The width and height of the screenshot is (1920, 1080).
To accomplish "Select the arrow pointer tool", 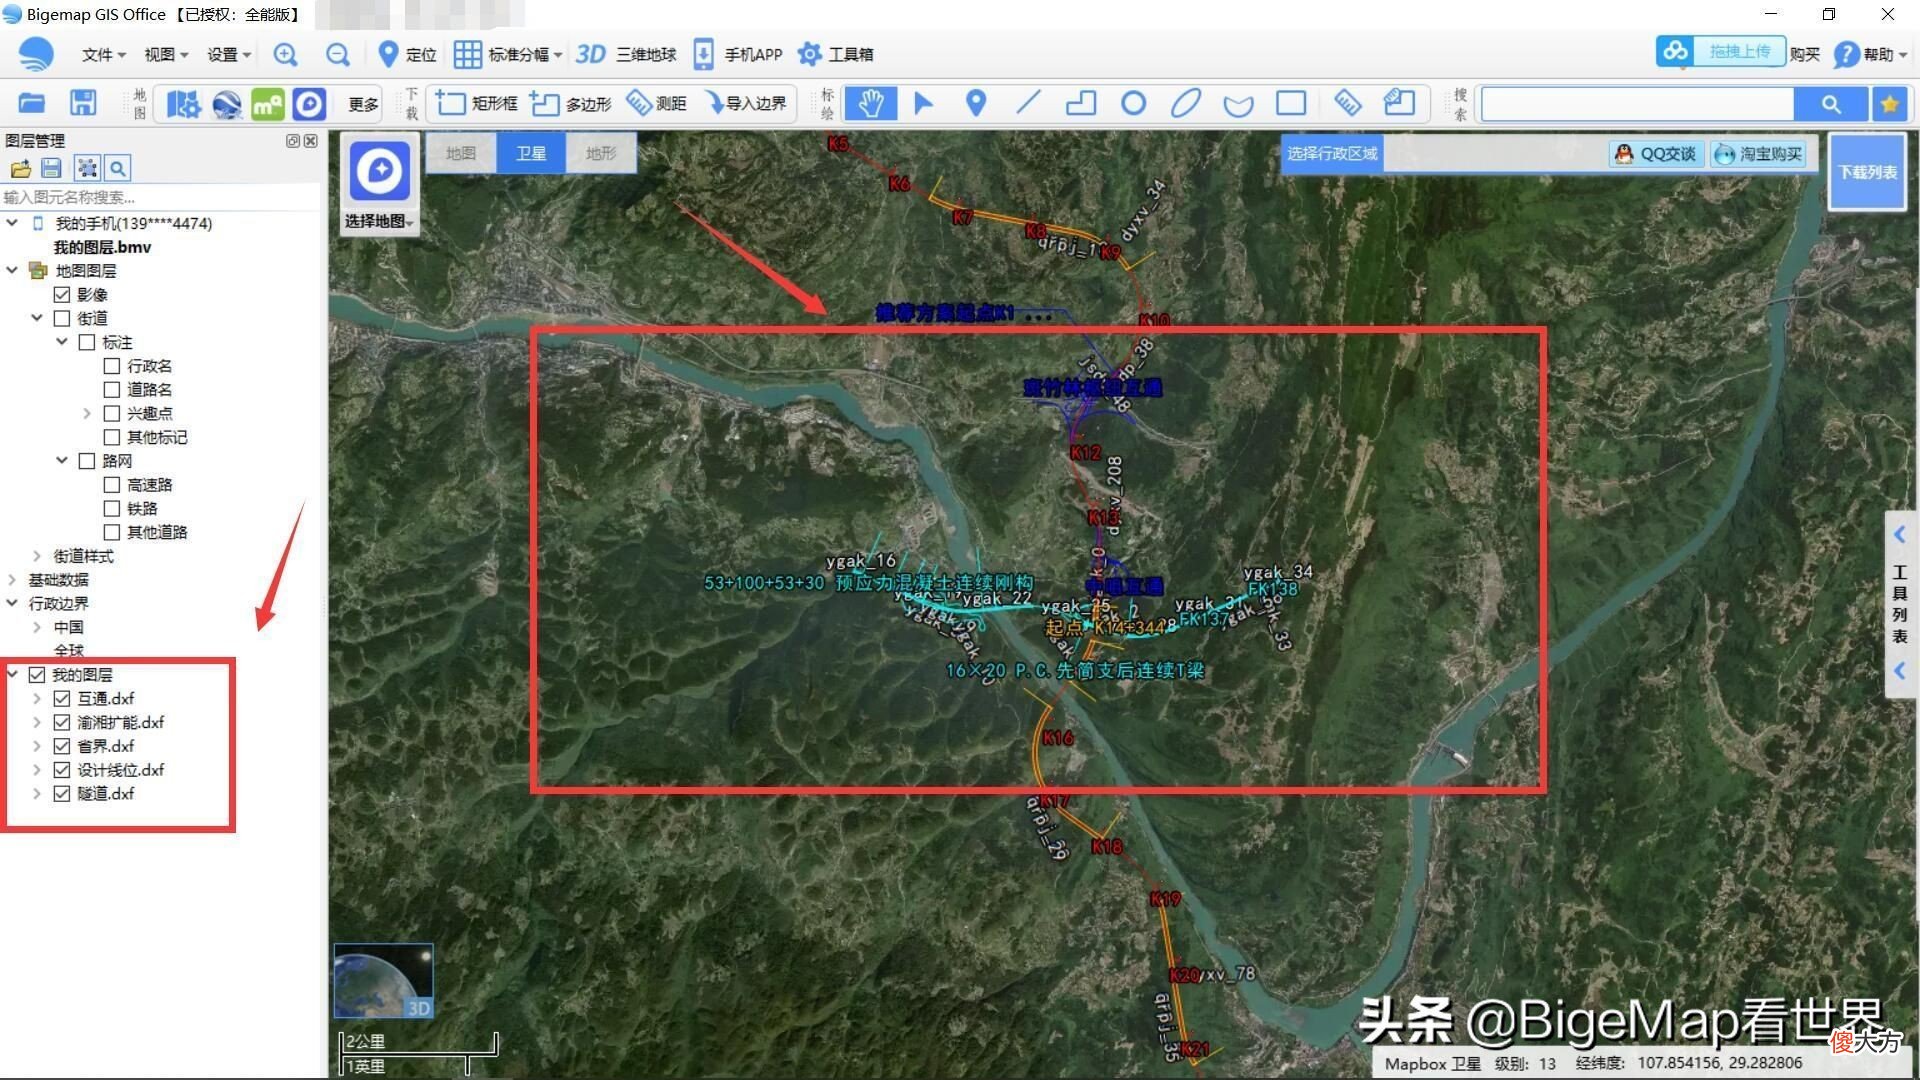I will coord(923,103).
